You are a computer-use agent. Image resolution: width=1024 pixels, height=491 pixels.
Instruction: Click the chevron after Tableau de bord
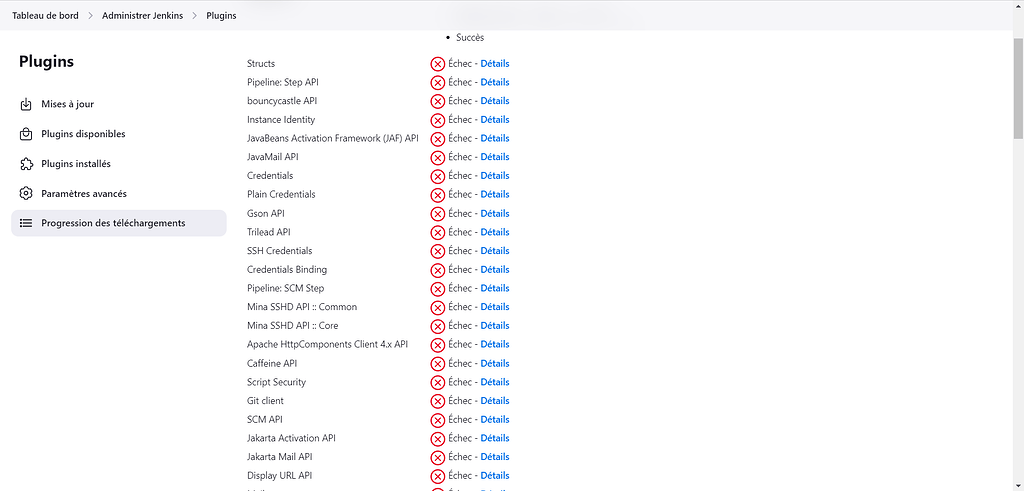pos(90,15)
